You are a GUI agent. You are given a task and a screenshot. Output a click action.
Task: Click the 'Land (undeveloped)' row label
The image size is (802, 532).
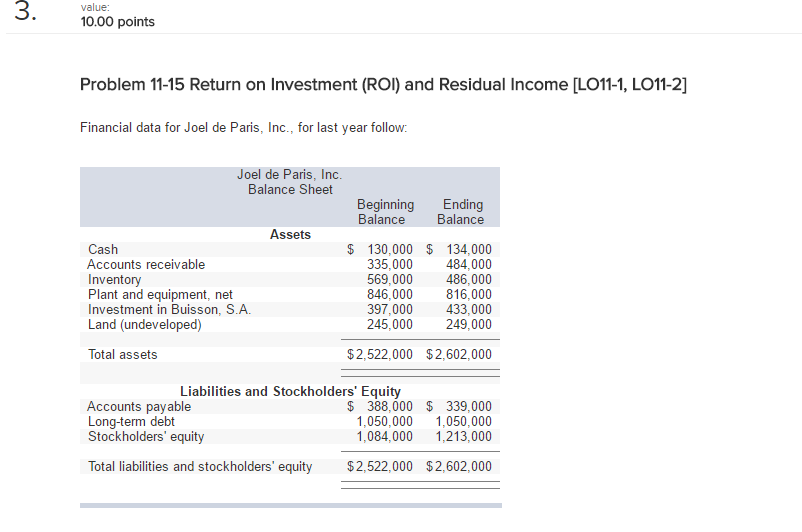pos(145,325)
